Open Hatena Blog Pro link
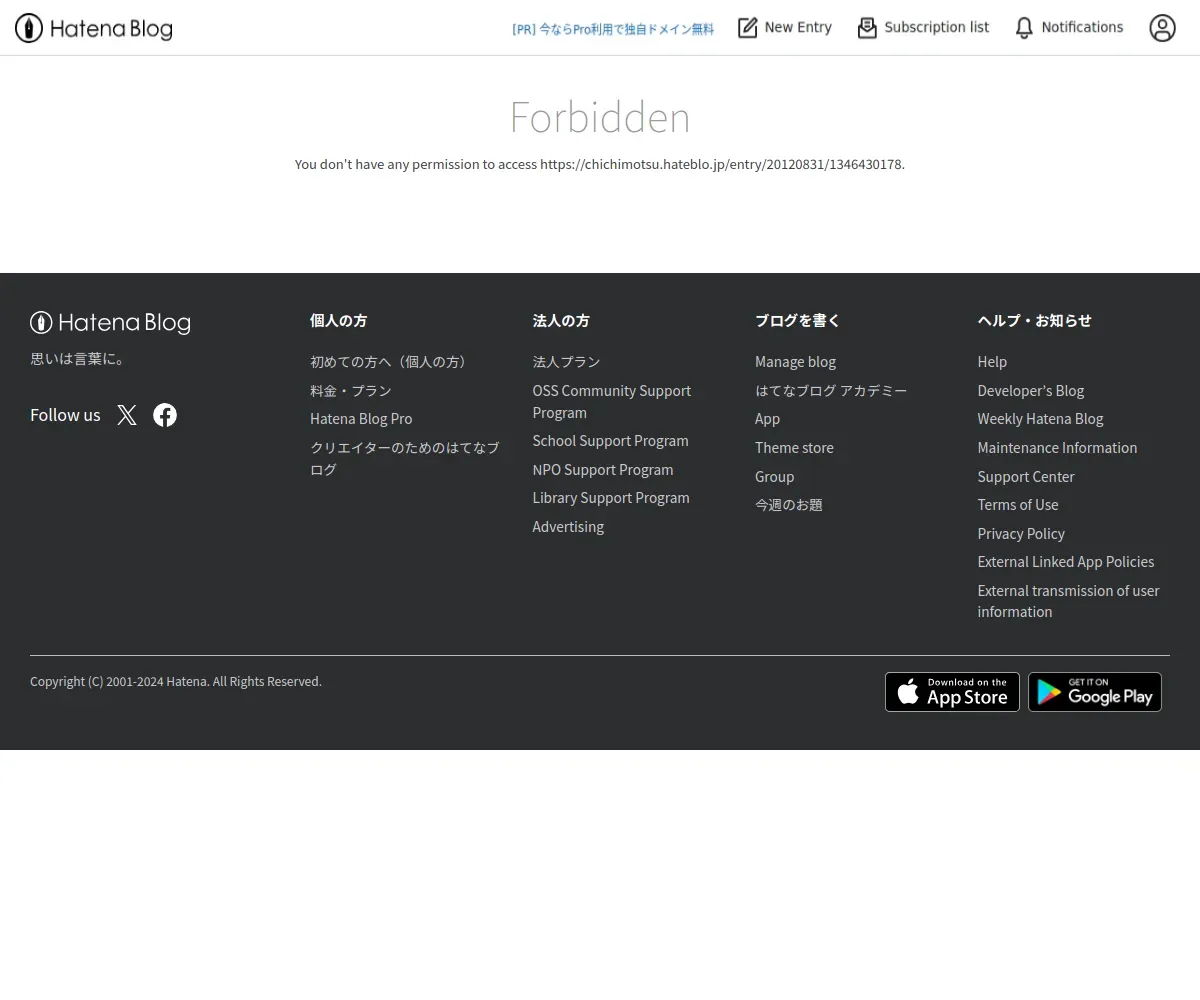 [361, 419]
